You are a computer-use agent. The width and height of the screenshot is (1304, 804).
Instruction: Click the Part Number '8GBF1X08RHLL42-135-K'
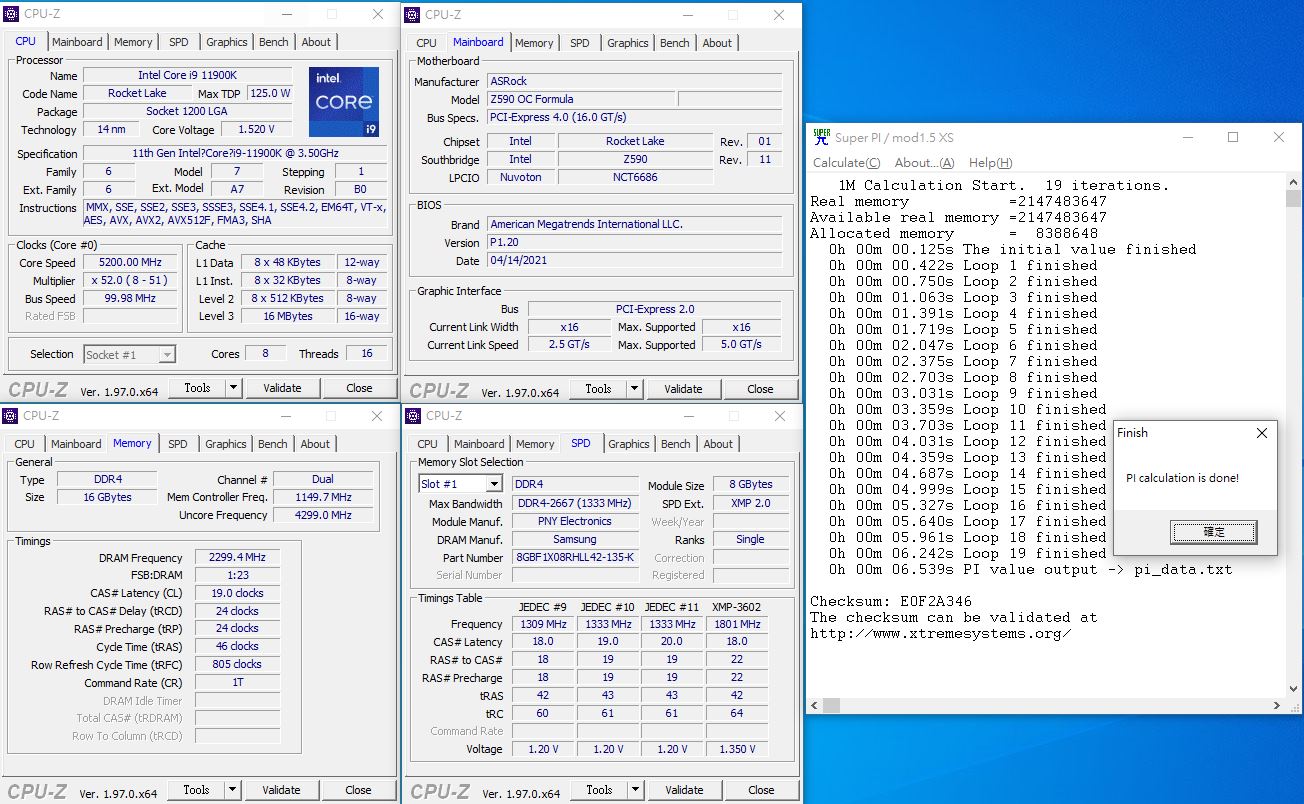click(x=575, y=557)
